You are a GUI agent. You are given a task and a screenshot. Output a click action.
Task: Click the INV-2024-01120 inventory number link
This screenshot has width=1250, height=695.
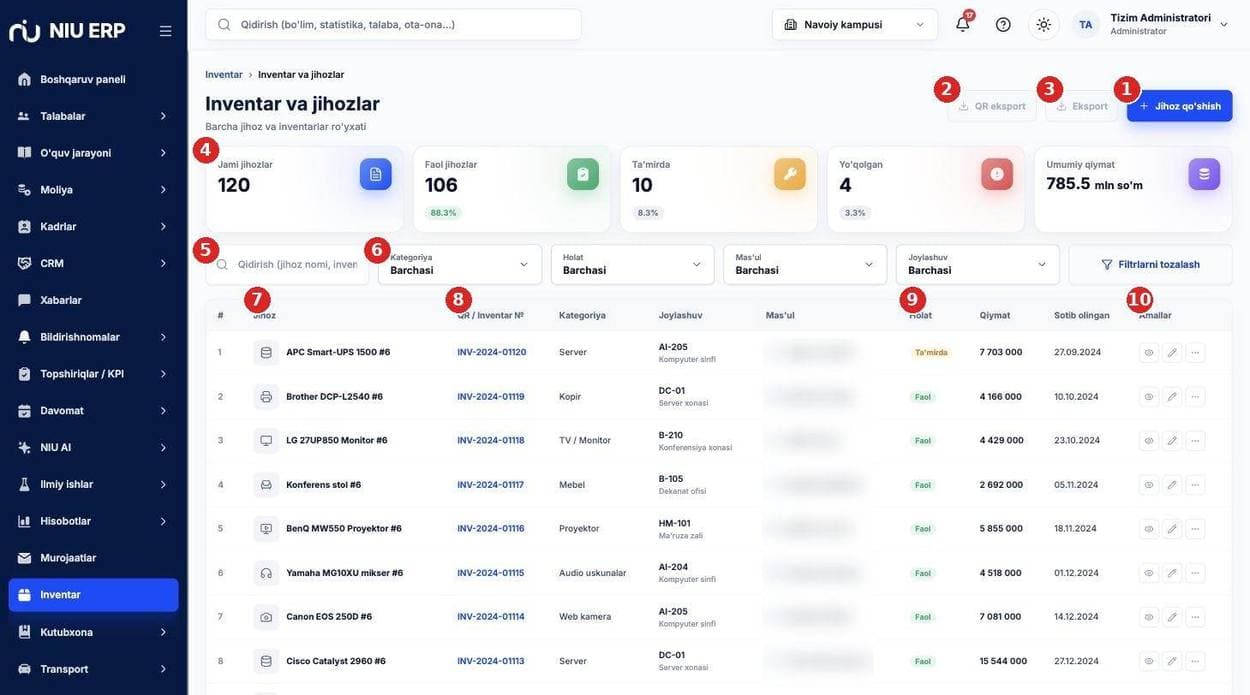tap(491, 352)
